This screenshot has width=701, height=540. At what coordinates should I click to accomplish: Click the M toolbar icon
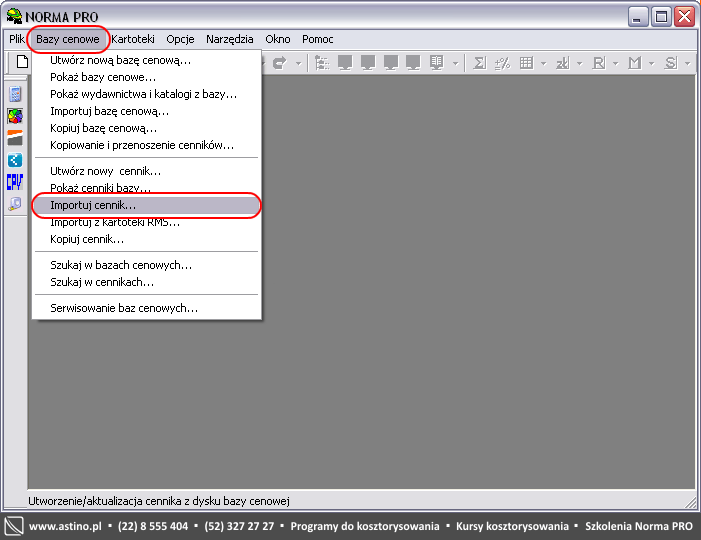tap(635, 63)
